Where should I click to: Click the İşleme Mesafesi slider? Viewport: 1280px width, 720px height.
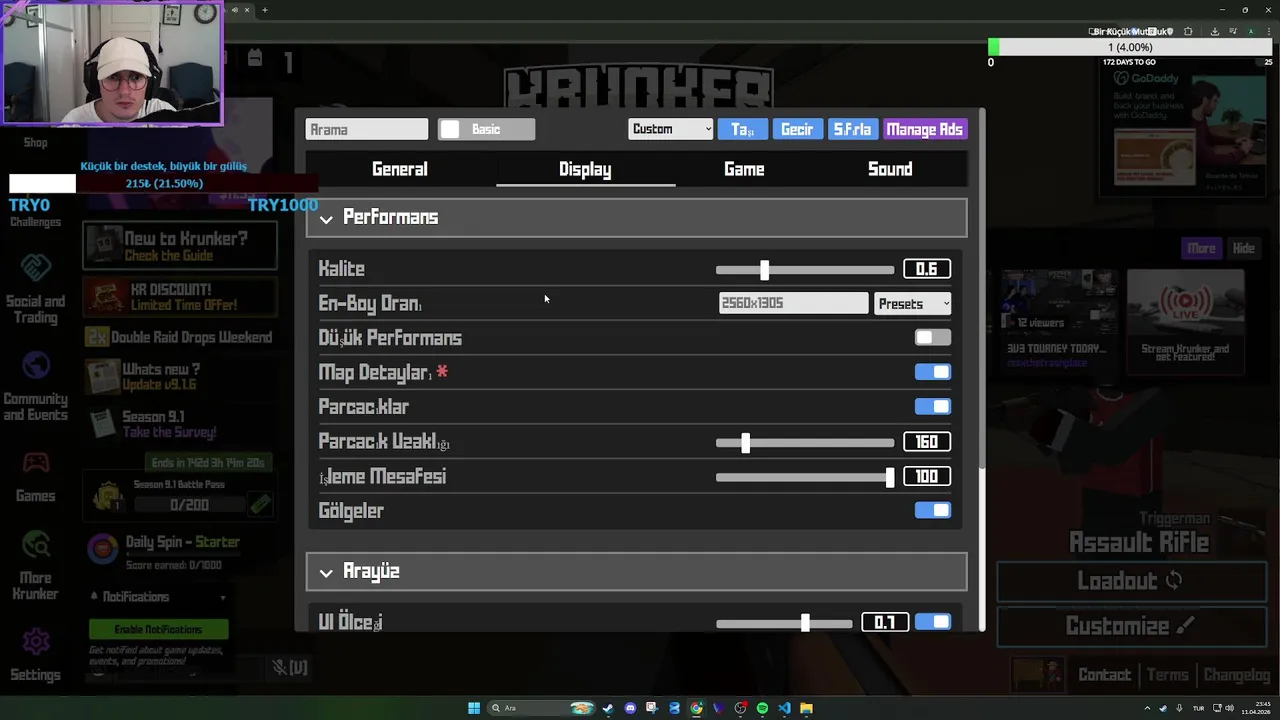tap(805, 477)
